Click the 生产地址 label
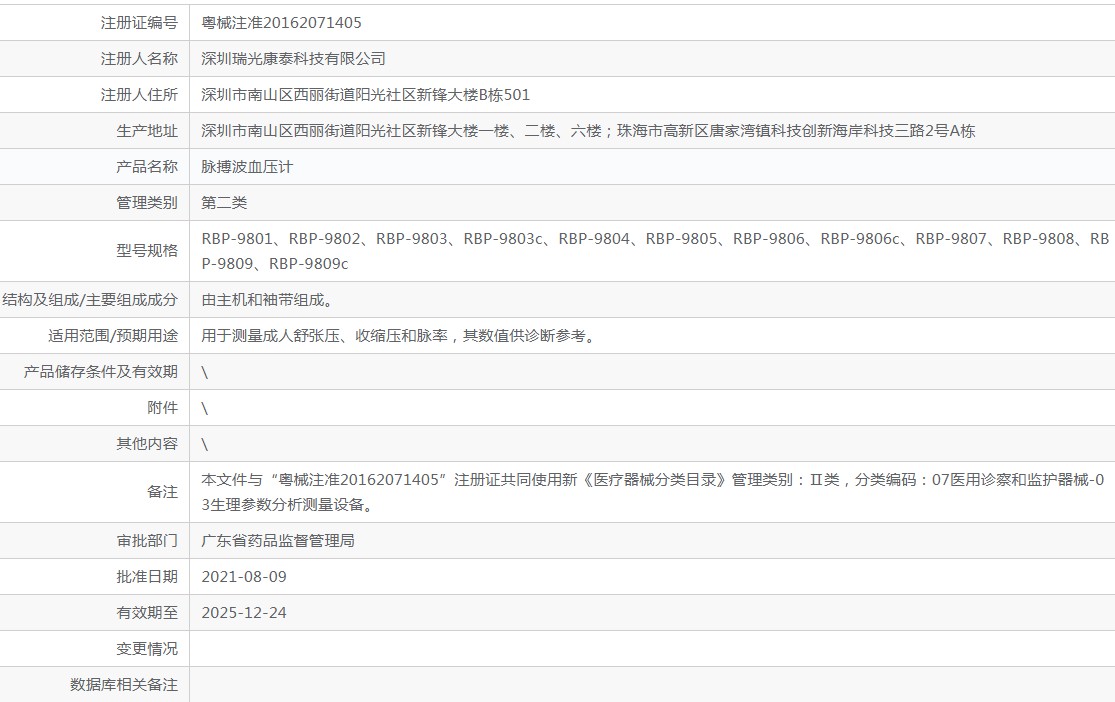This screenshot has height=702, width=1115. [147, 131]
